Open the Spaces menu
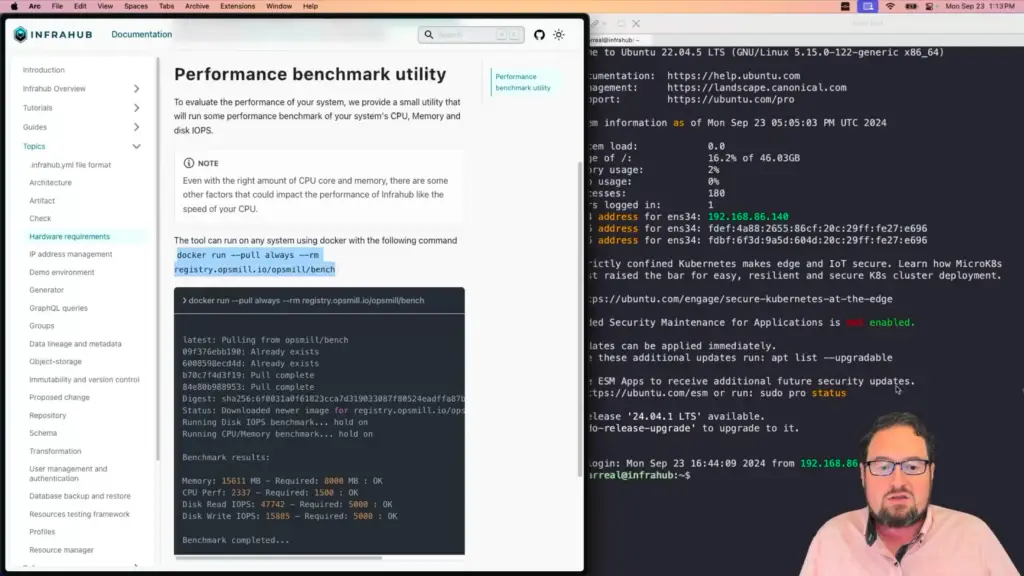Screen dimensions: 1024x576 pos(136,6)
